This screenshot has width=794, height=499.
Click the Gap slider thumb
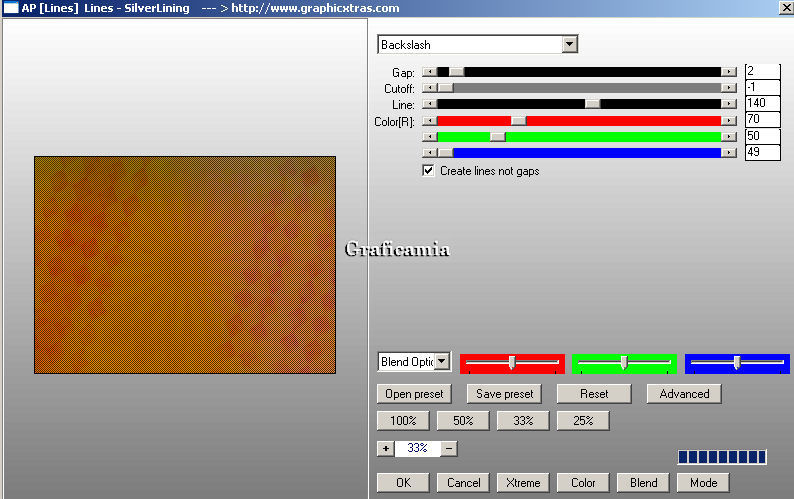[x=456, y=72]
